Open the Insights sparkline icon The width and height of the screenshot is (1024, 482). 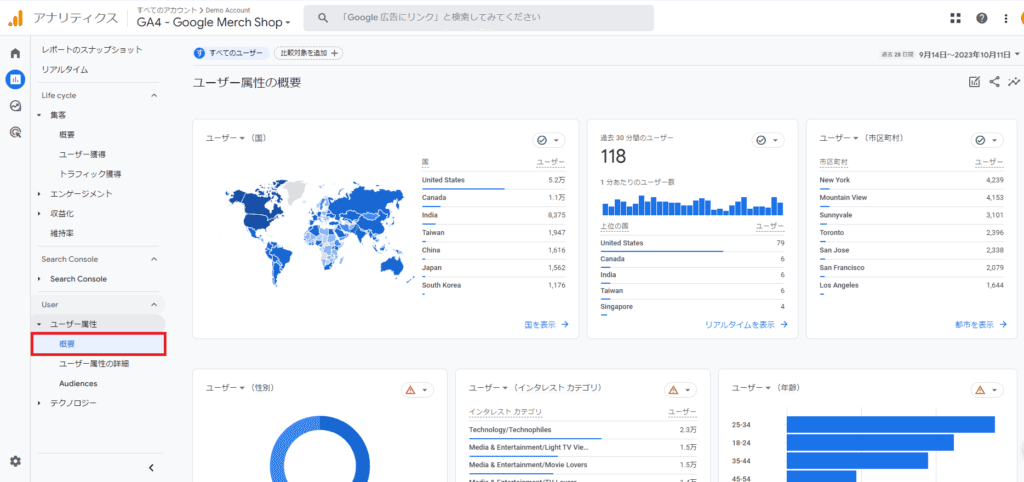(x=1014, y=82)
